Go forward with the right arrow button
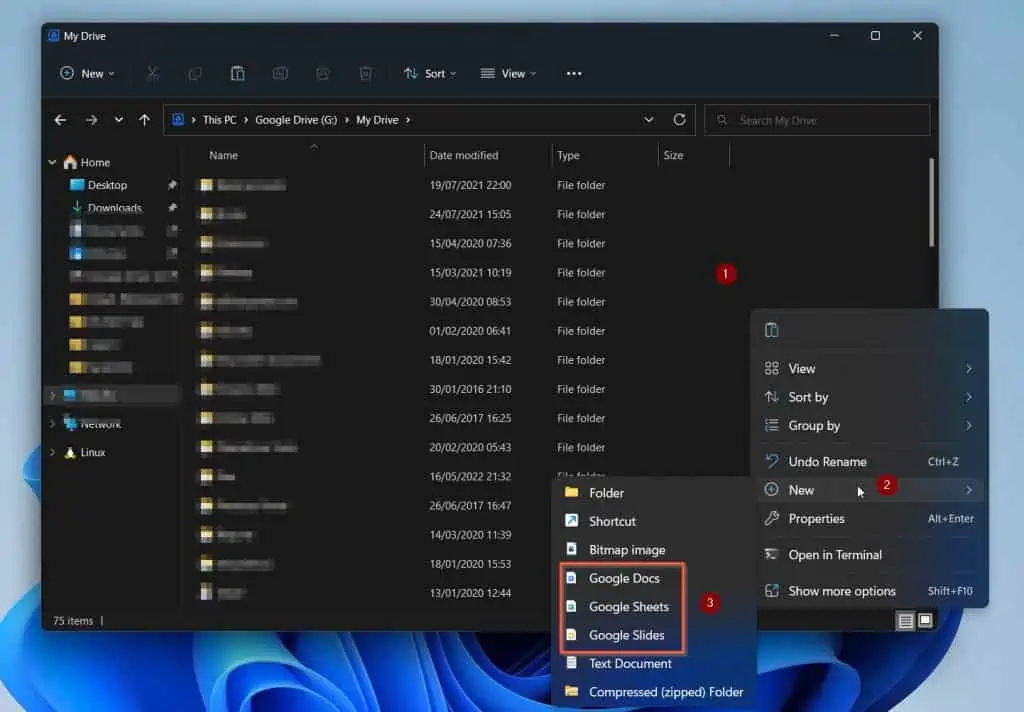This screenshot has width=1024, height=712. pos(91,120)
